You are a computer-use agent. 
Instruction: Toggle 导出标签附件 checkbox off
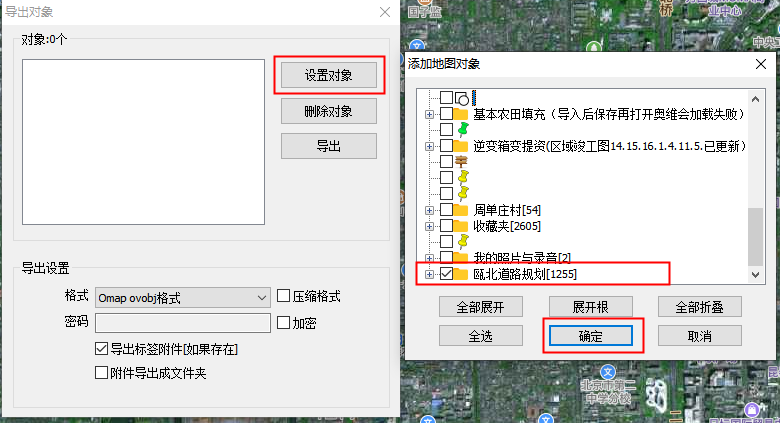[101, 349]
